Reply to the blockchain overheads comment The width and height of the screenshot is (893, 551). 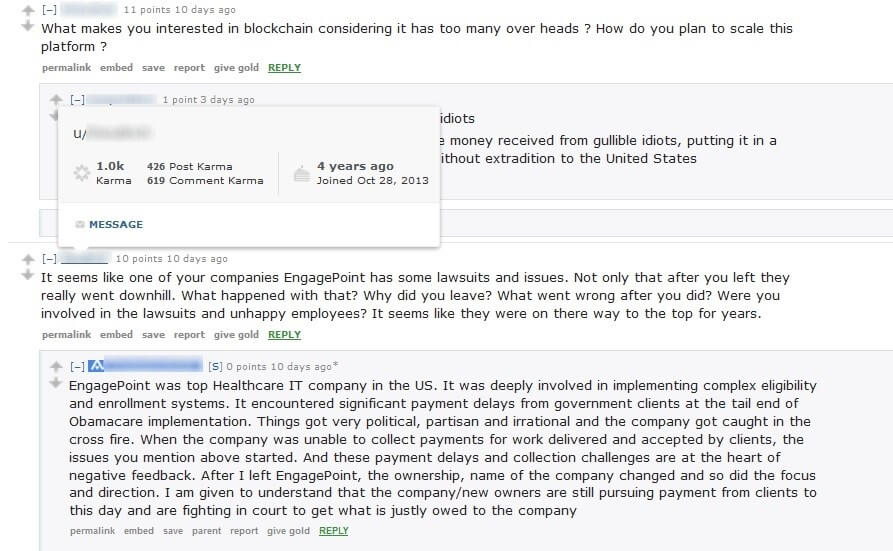pos(284,68)
